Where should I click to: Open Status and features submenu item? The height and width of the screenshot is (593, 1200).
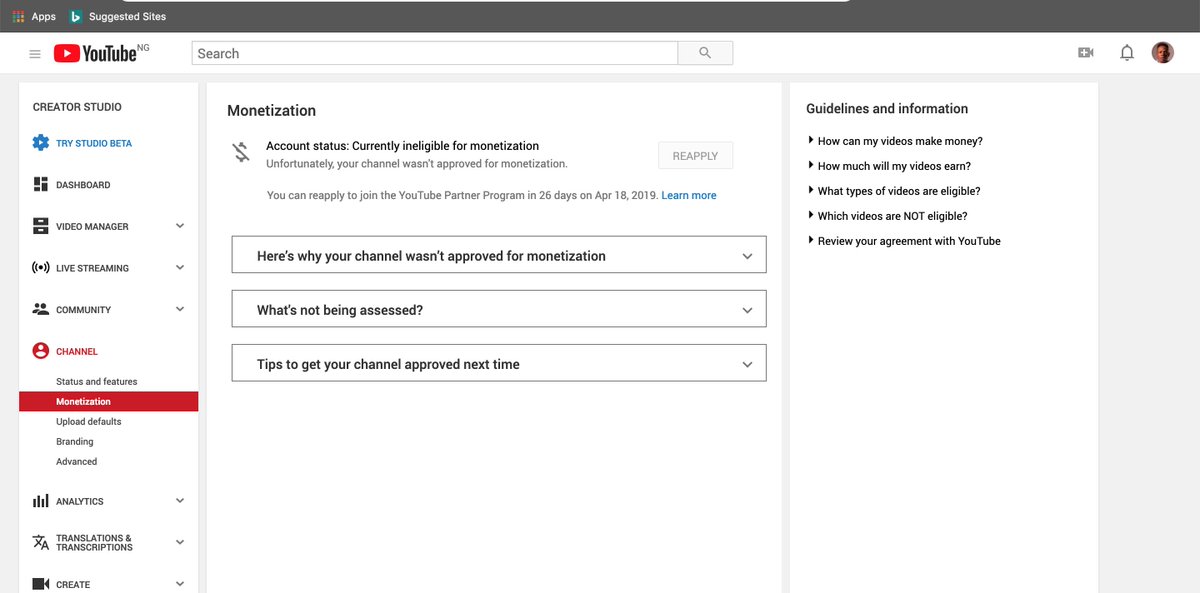[97, 382]
